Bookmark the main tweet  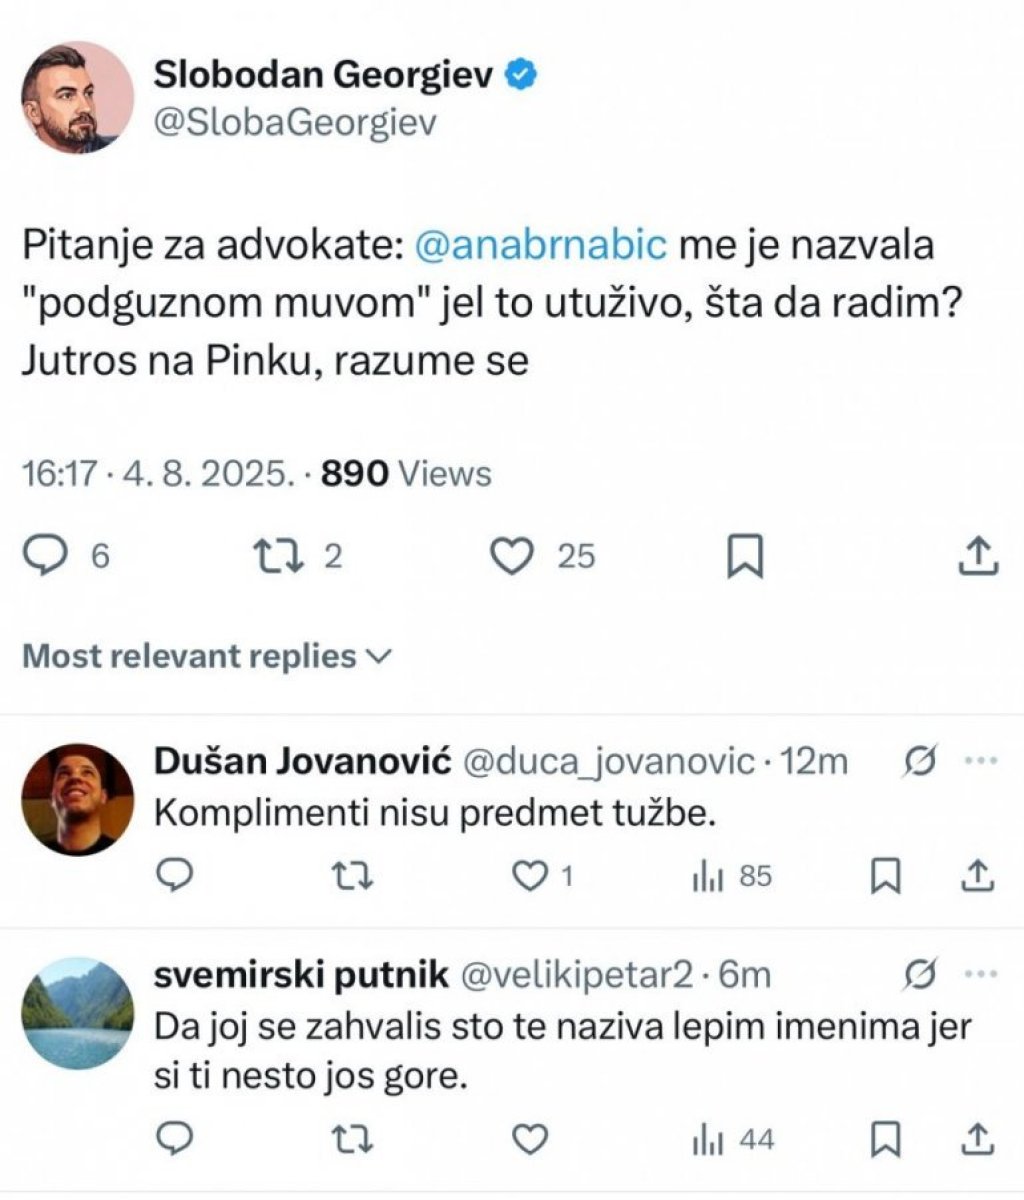744,557
